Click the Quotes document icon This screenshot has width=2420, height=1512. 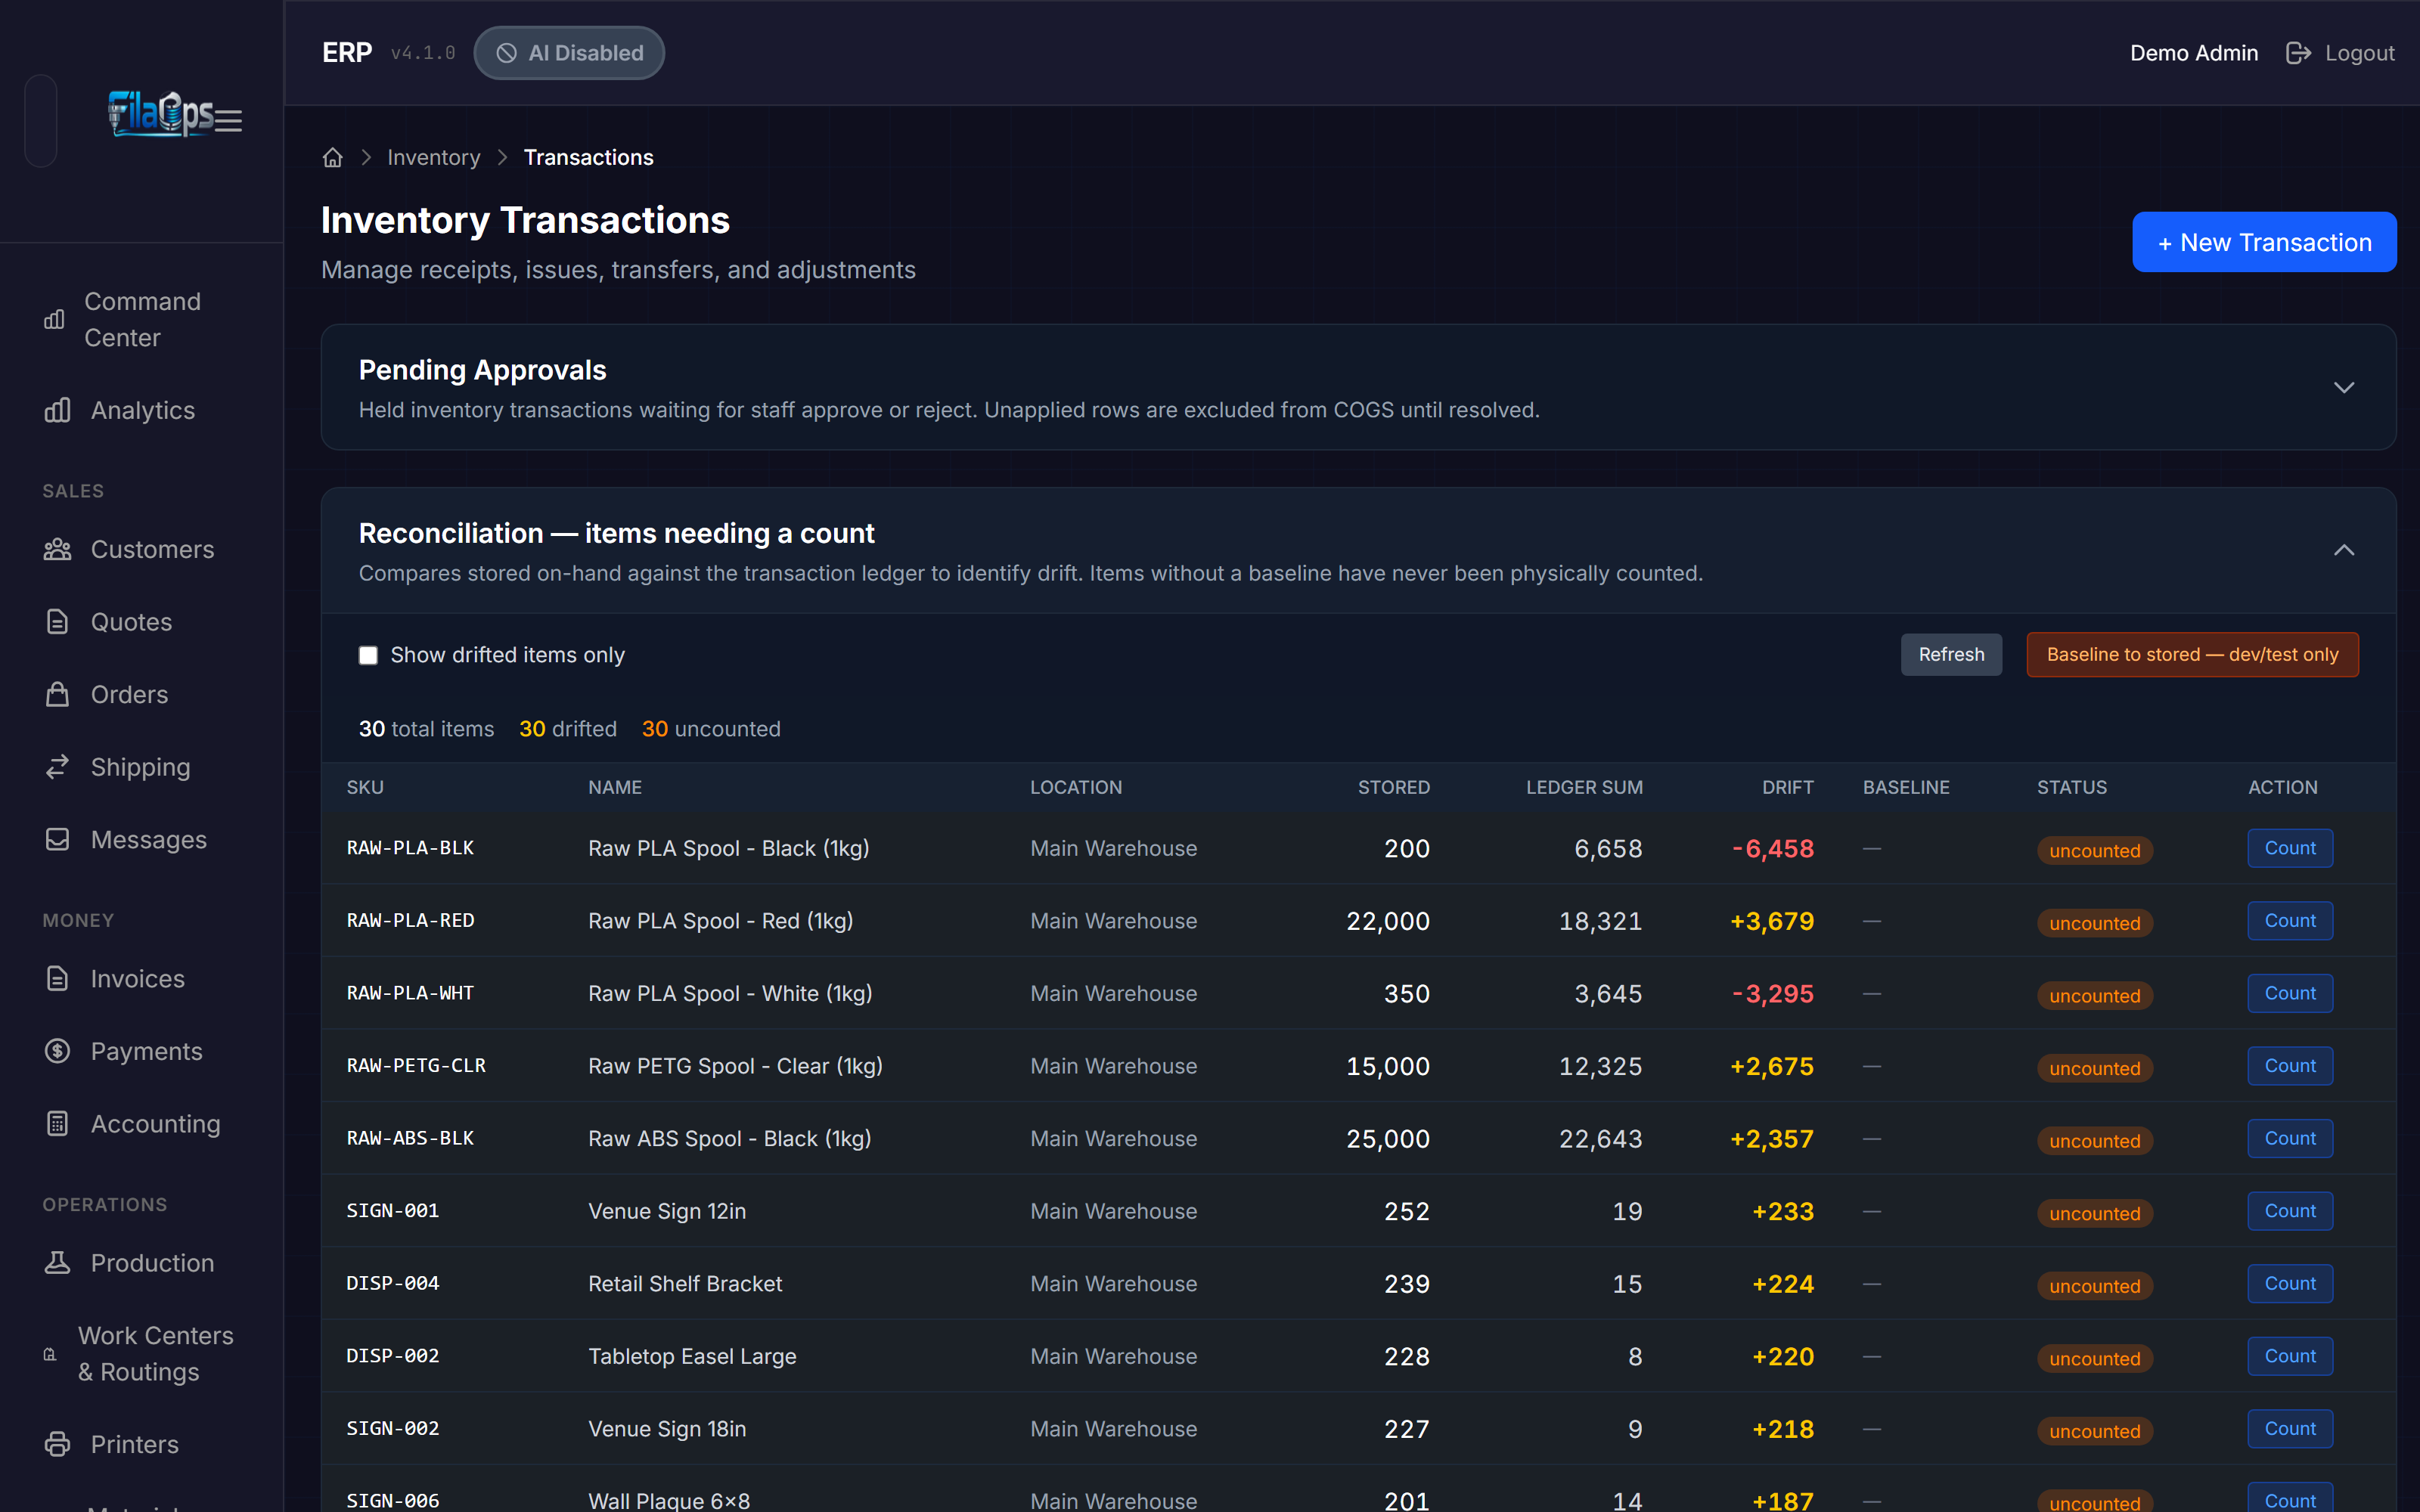[x=57, y=622]
